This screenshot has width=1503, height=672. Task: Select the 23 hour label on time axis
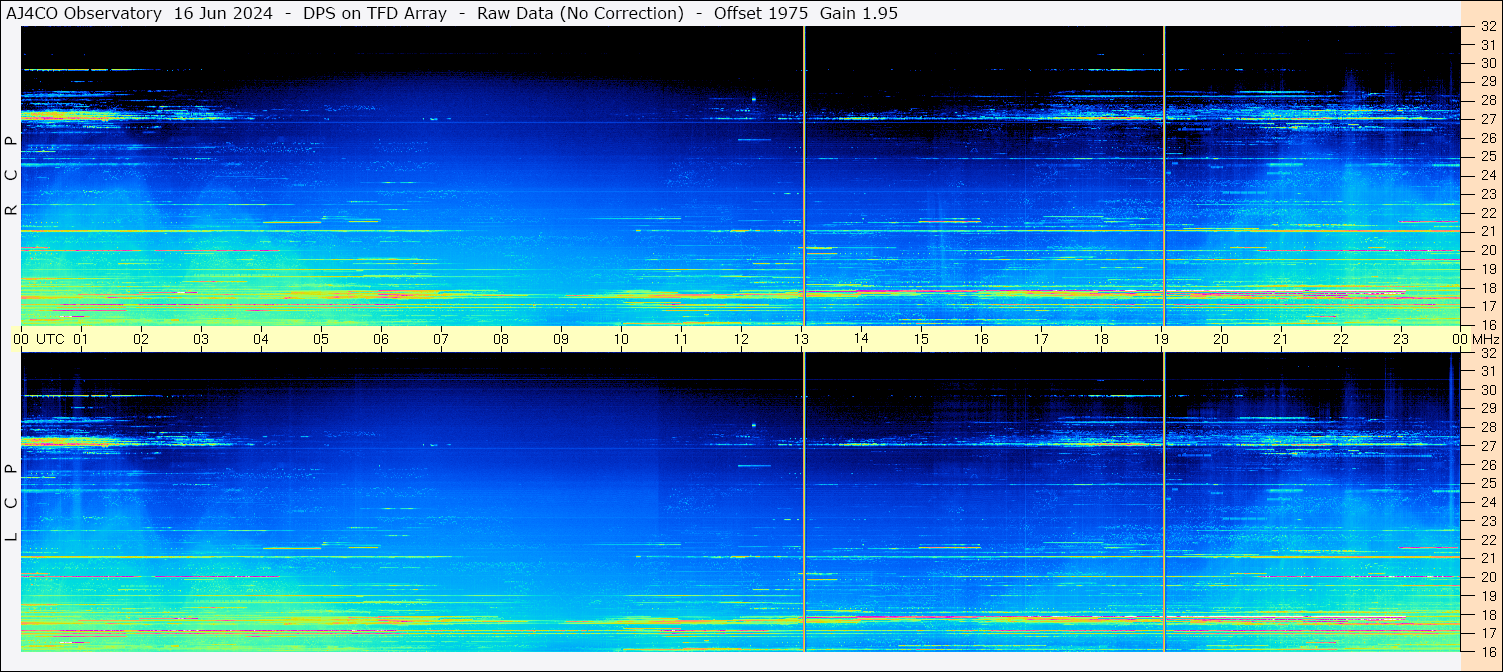[x=1401, y=339]
